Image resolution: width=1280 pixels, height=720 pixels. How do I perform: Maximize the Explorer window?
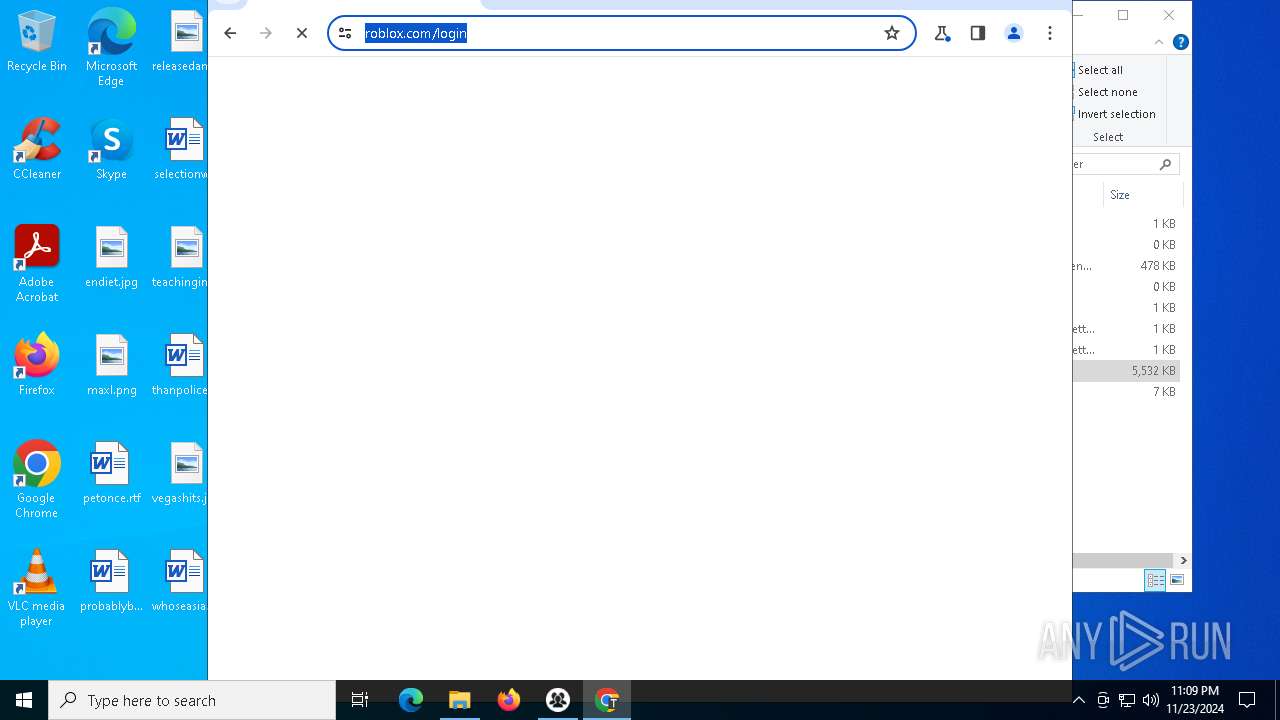1123,15
